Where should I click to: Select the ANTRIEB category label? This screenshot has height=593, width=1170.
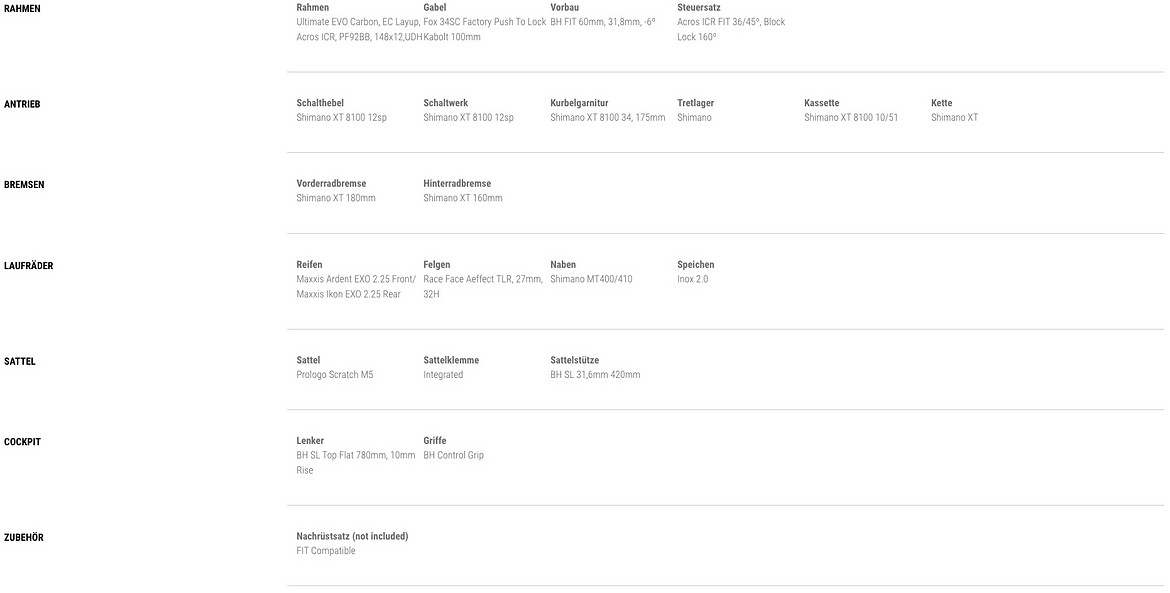coord(22,104)
